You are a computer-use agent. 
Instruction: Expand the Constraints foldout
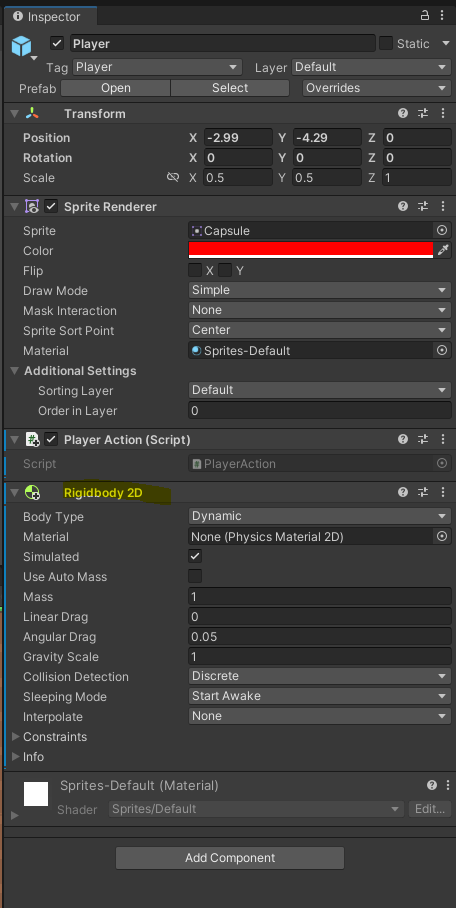click(x=16, y=737)
